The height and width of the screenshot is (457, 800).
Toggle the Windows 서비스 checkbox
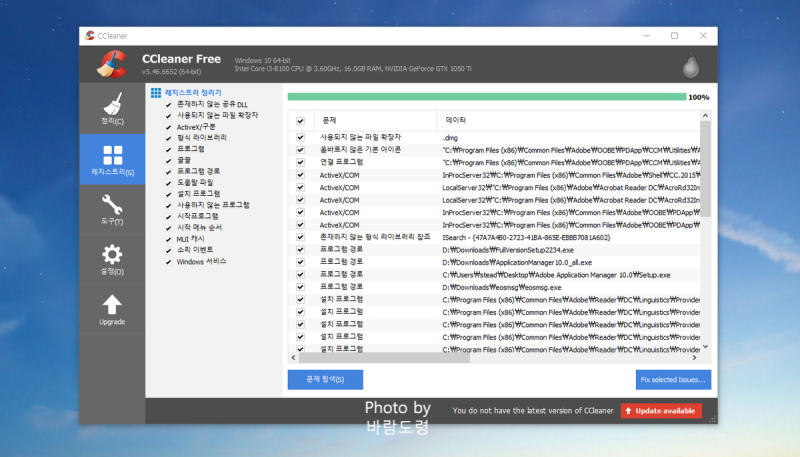168,262
